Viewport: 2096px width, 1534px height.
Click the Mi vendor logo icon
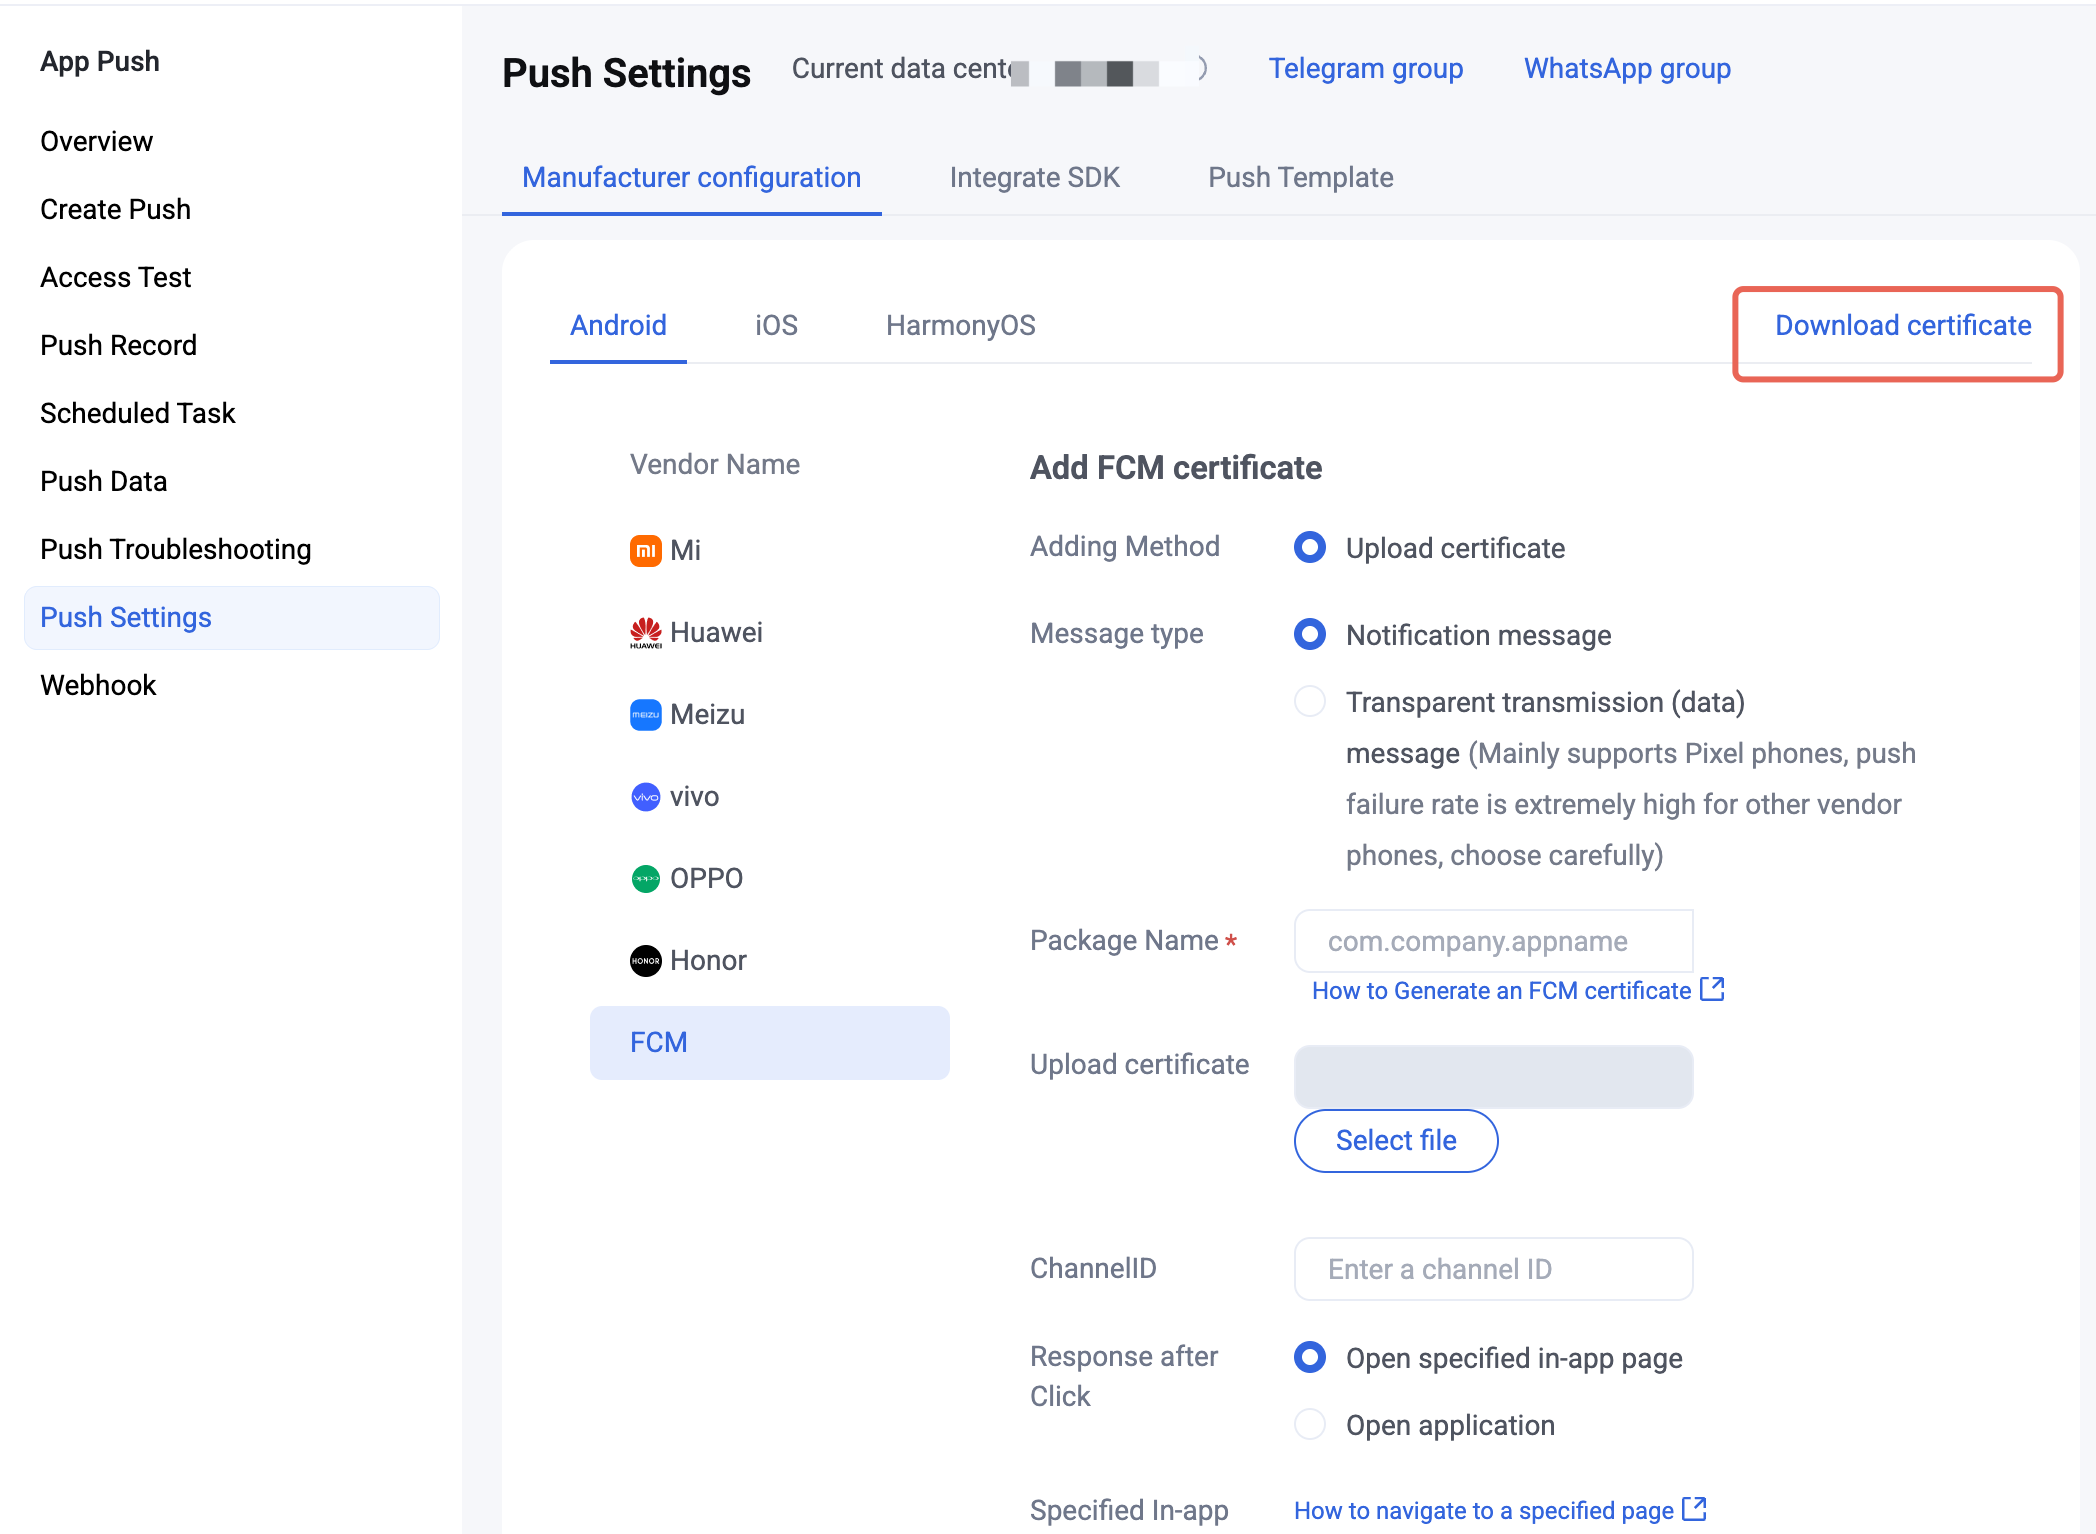[645, 550]
